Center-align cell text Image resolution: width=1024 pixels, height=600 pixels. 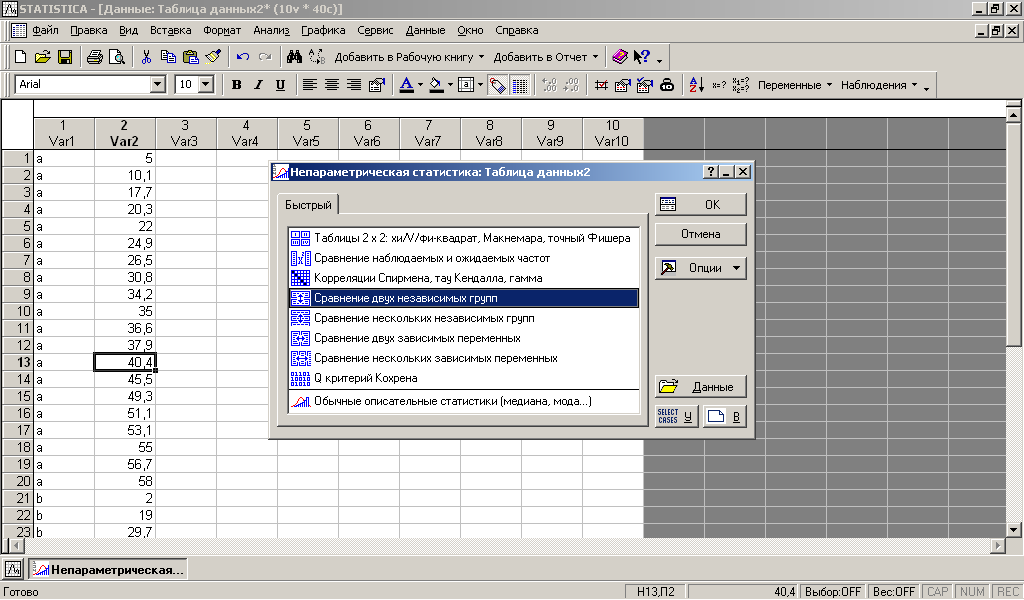(x=332, y=84)
